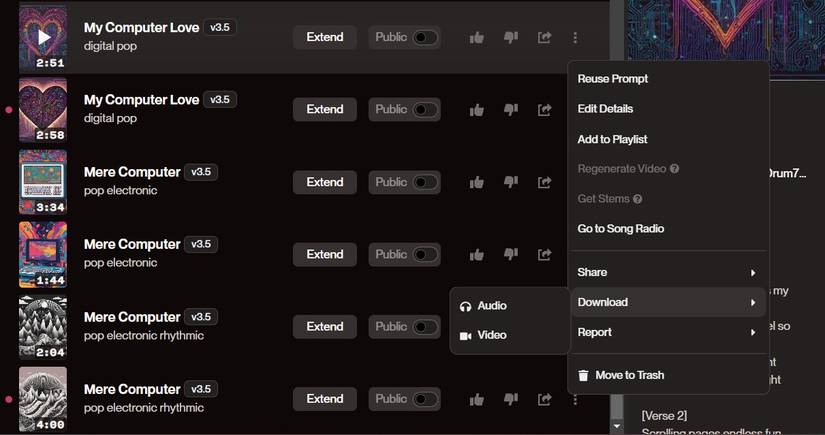
Task: Click 'pop electronic rhythmic' under the 2:04 song
Action: tap(144, 336)
